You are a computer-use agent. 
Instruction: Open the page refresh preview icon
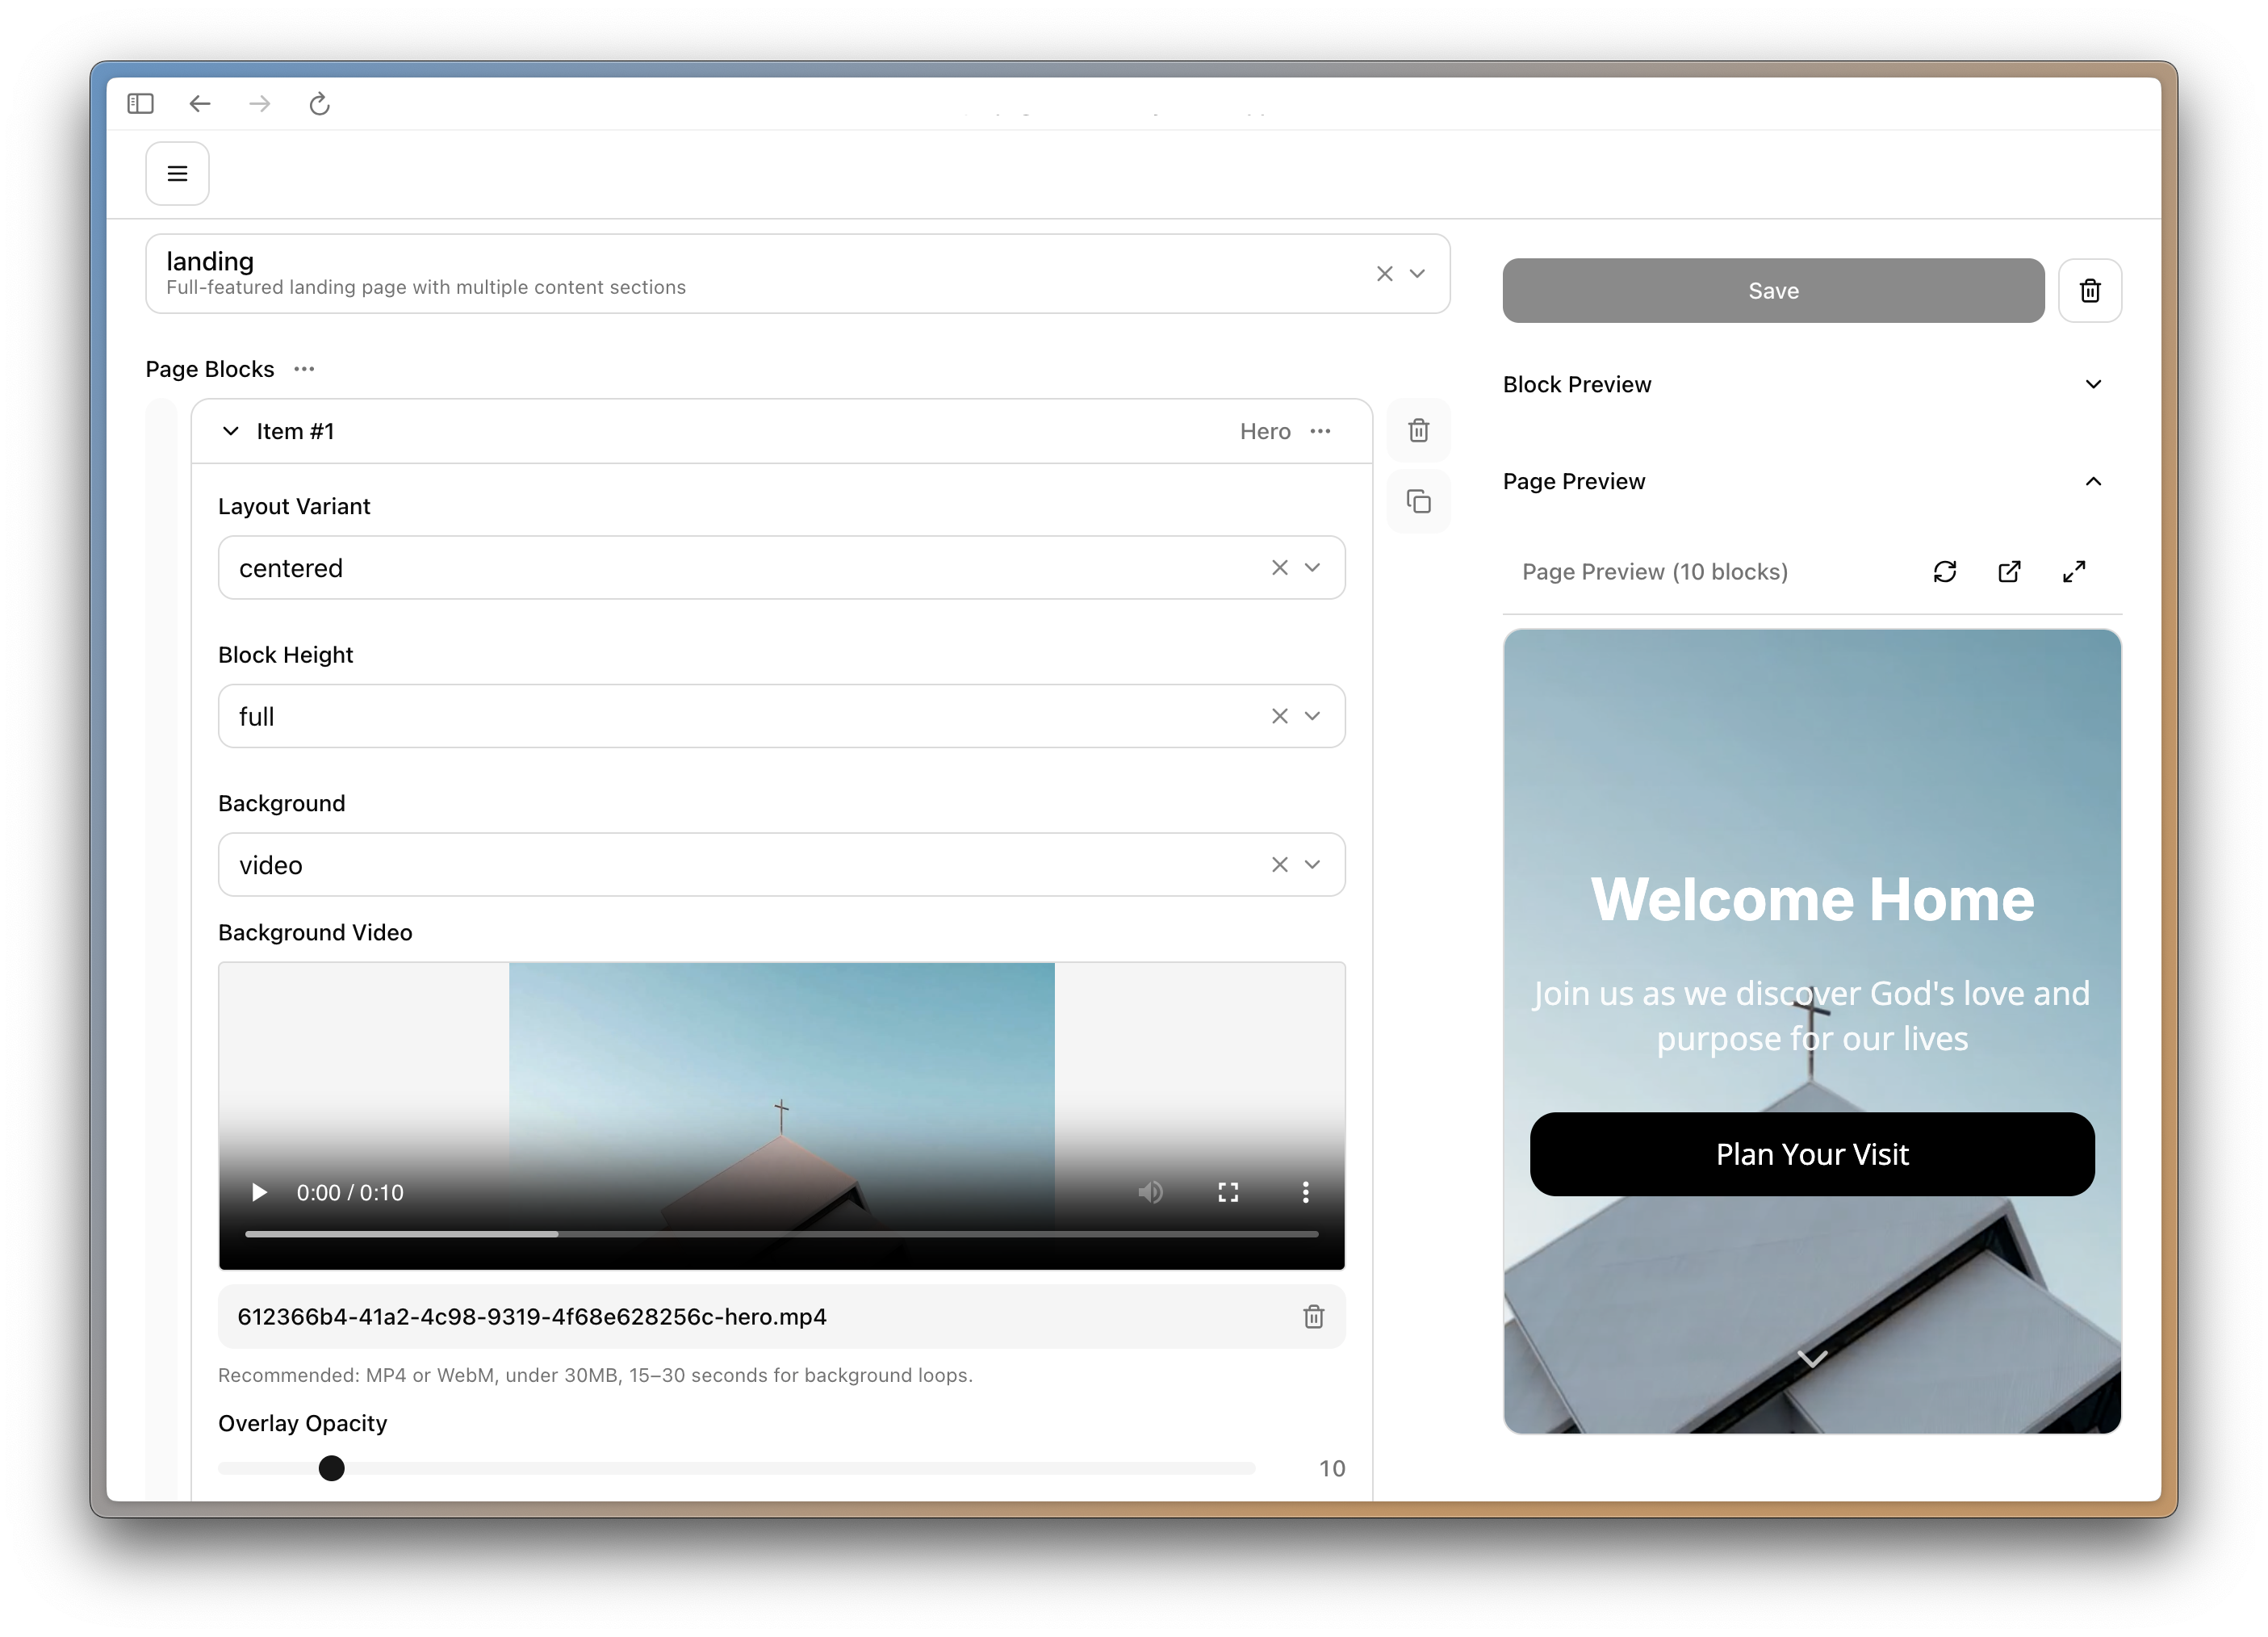(x=1946, y=571)
